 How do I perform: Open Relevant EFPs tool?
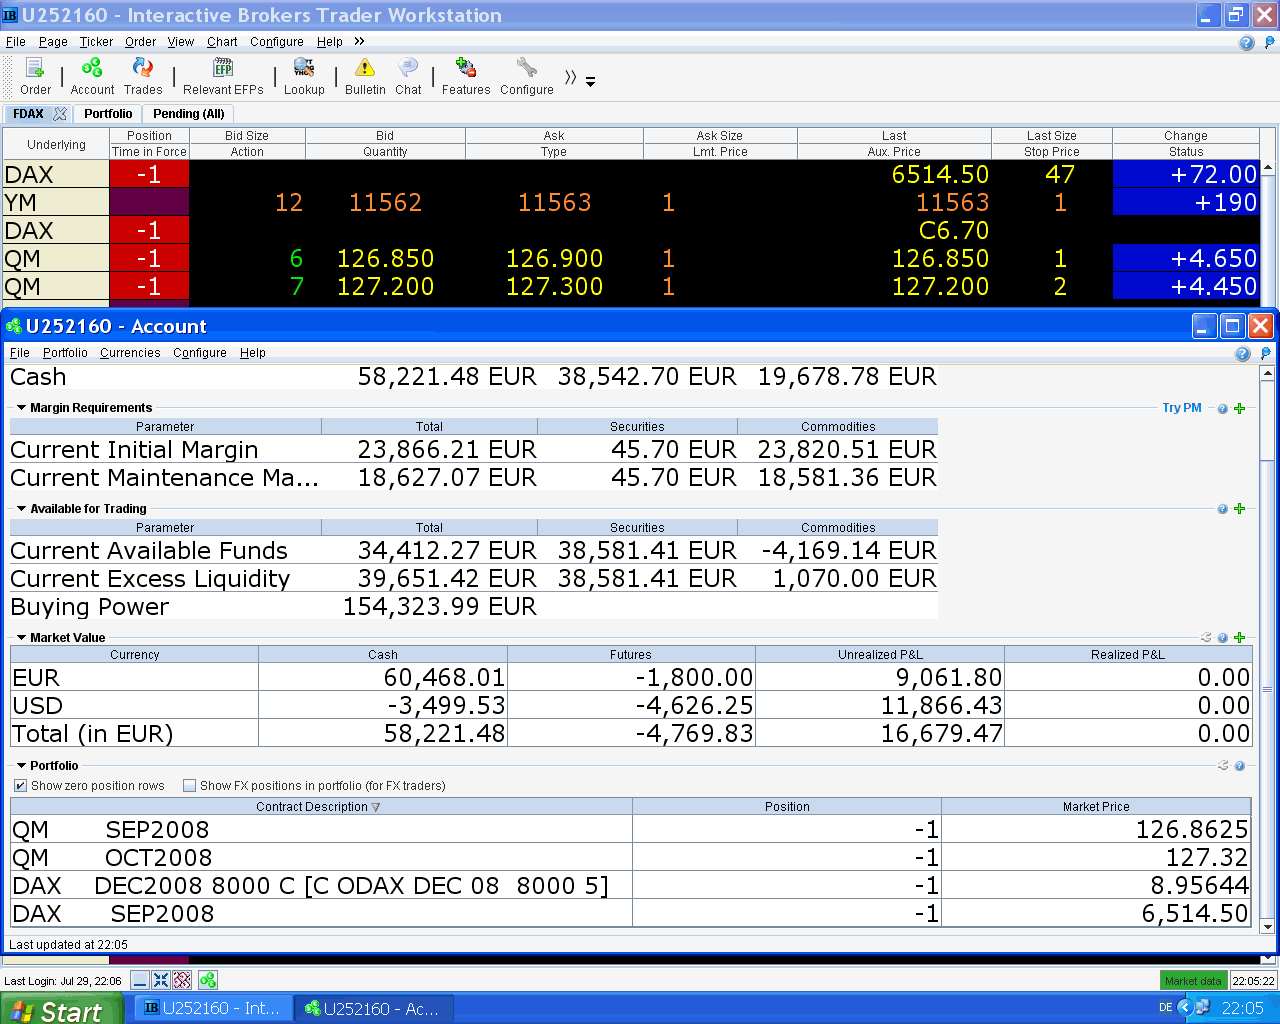click(223, 76)
